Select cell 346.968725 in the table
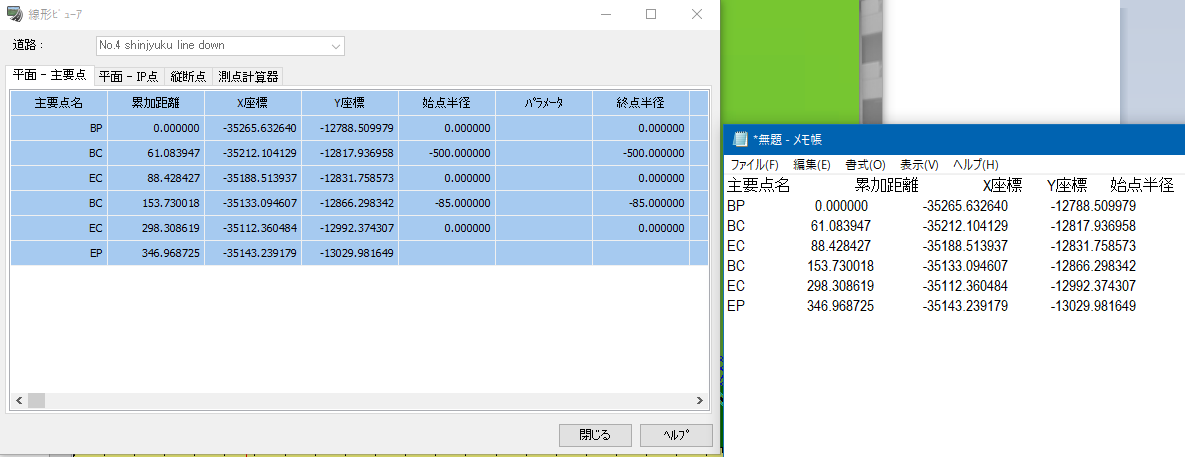Screen dimensions: 1185x457 pos(156,253)
